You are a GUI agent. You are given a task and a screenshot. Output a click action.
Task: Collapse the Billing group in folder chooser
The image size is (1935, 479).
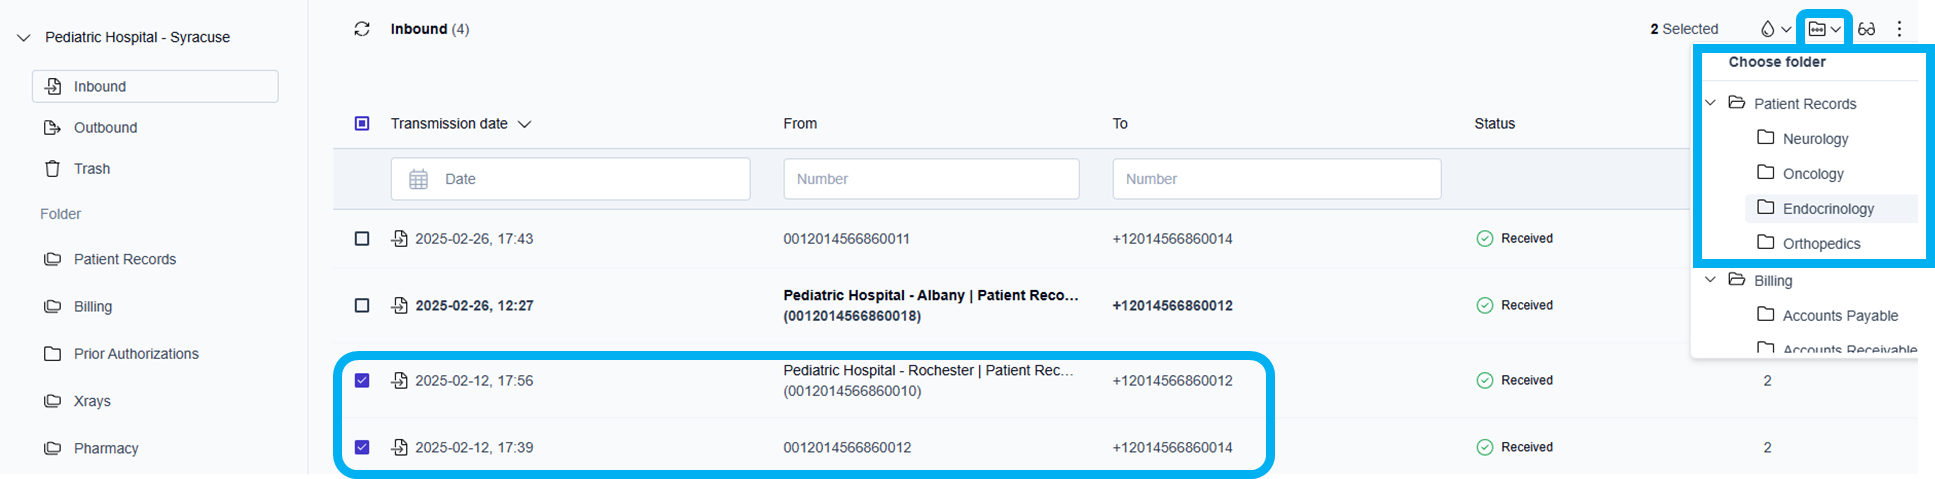point(1710,280)
